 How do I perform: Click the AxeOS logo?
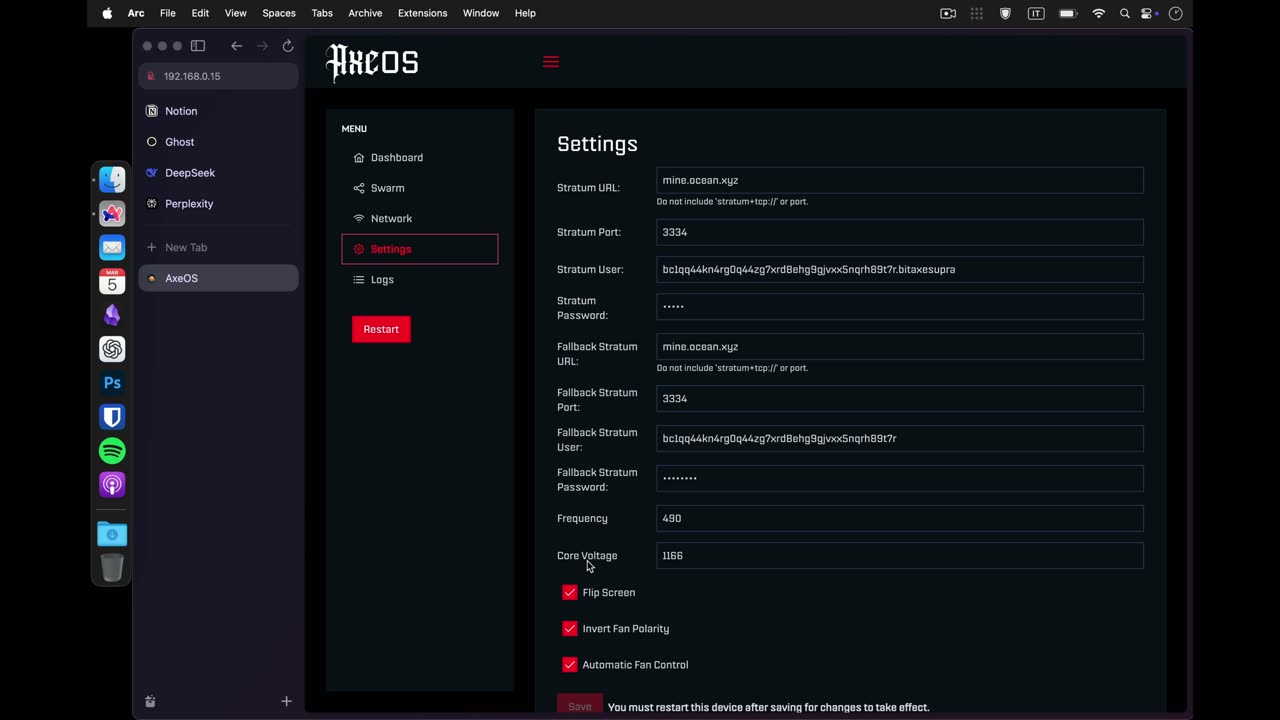click(x=372, y=62)
